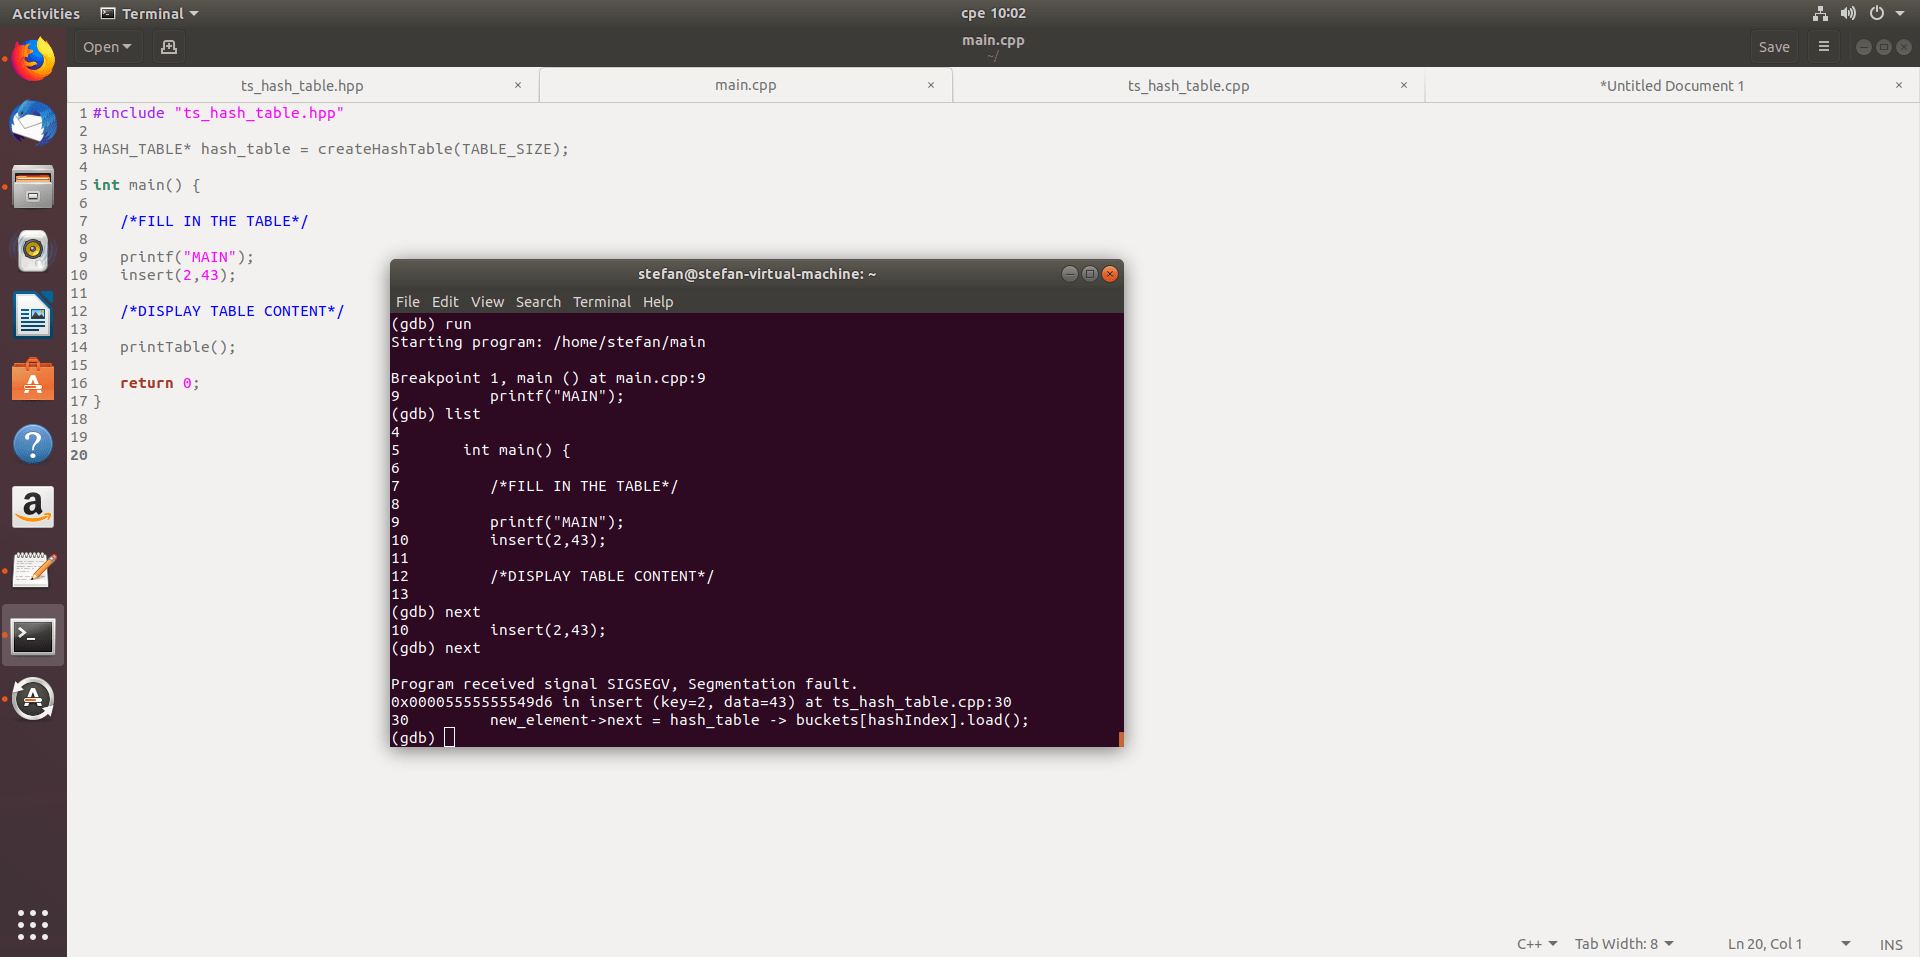The height and width of the screenshot is (957, 1920).
Task: Open the C++ syntax highlighting dropdown
Action: click(1536, 943)
